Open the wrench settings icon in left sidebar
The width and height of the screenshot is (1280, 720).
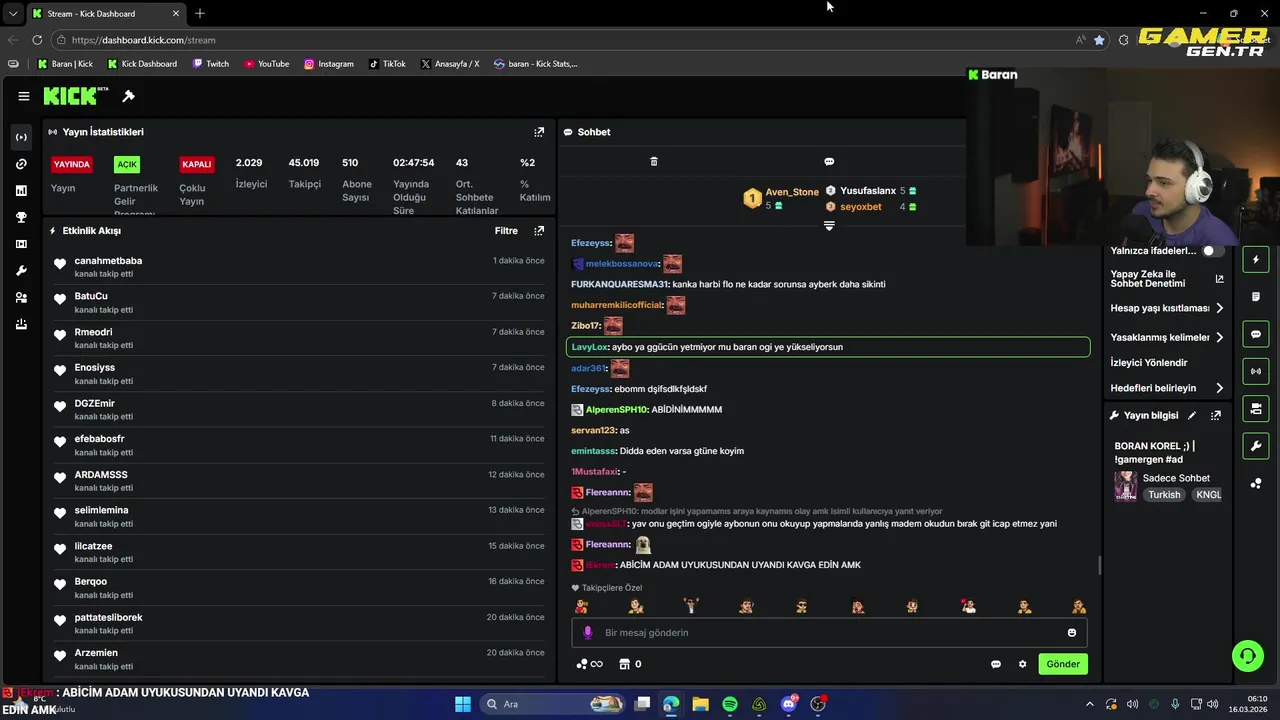[22, 271]
